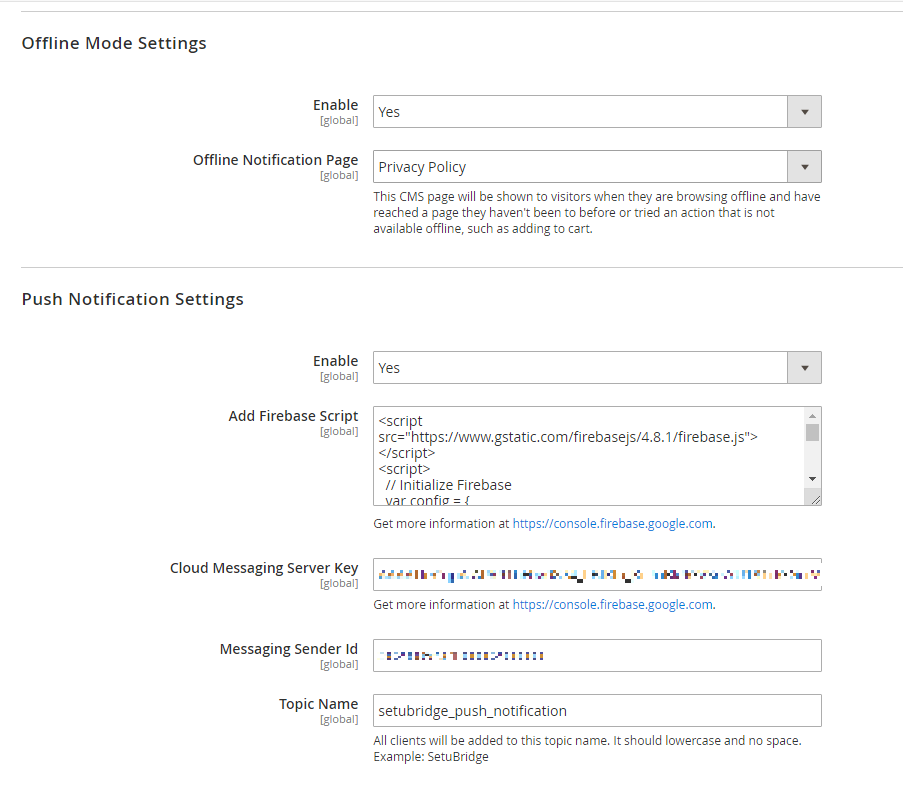Image resolution: width=903 pixels, height=792 pixels.
Task: Click the arrow button on Offline Mode Enable dropdown
Action: click(x=804, y=112)
